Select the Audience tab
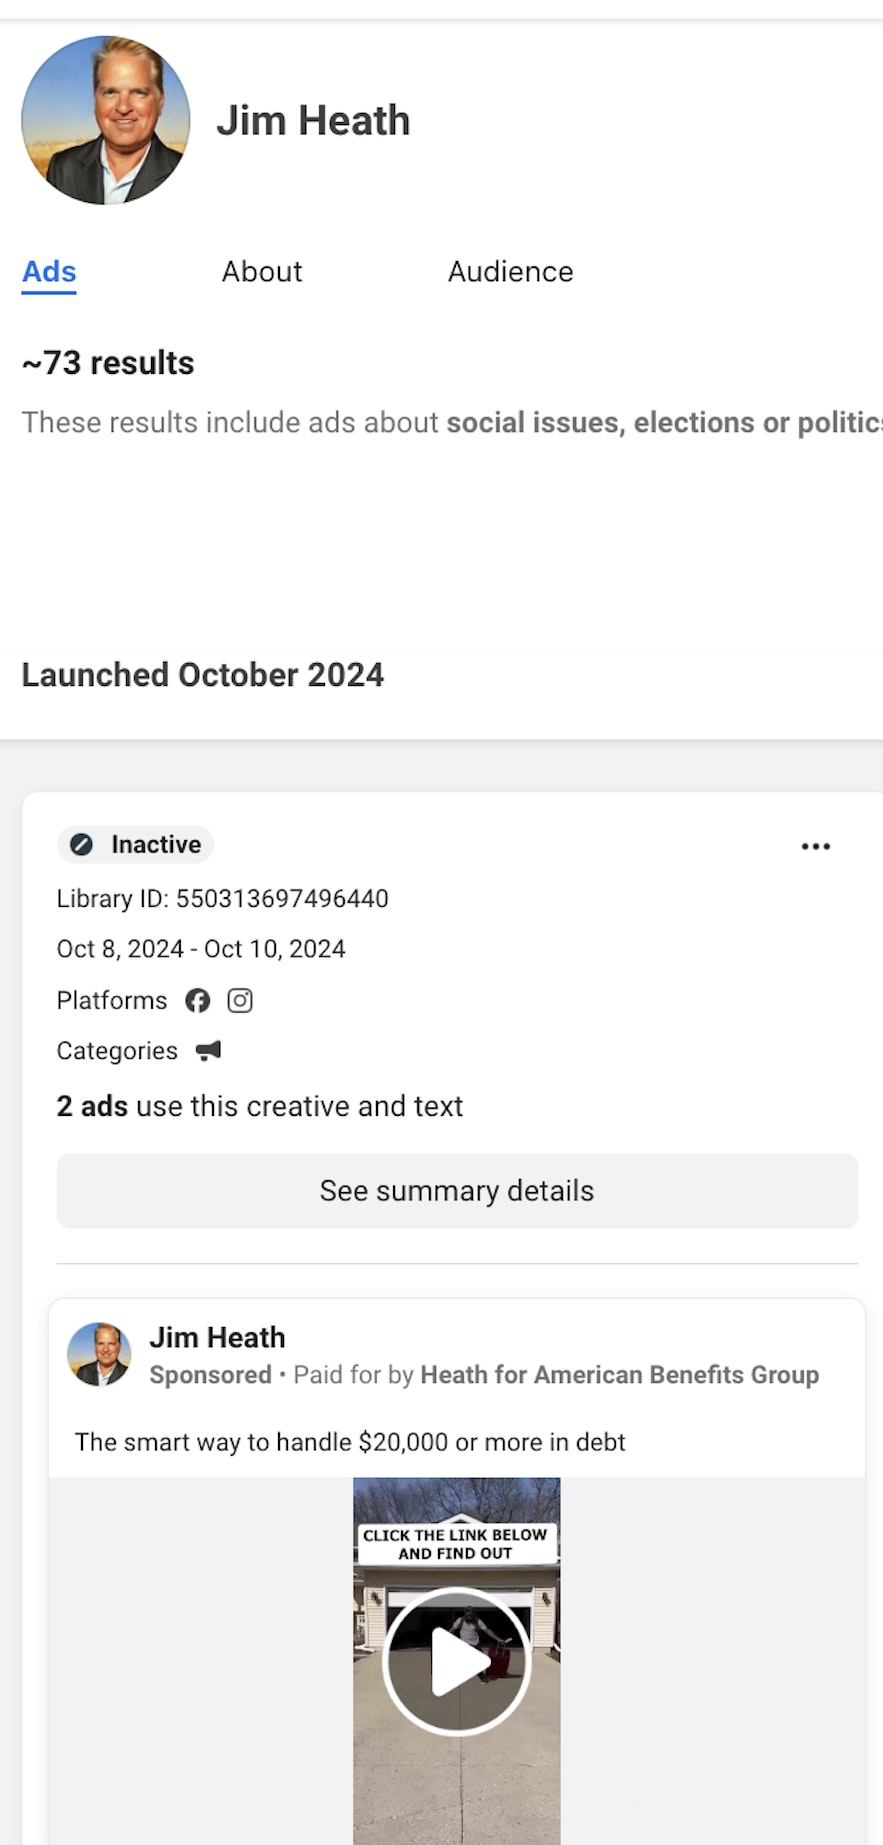Image resolution: width=883 pixels, height=1845 pixels. pos(510,272)
